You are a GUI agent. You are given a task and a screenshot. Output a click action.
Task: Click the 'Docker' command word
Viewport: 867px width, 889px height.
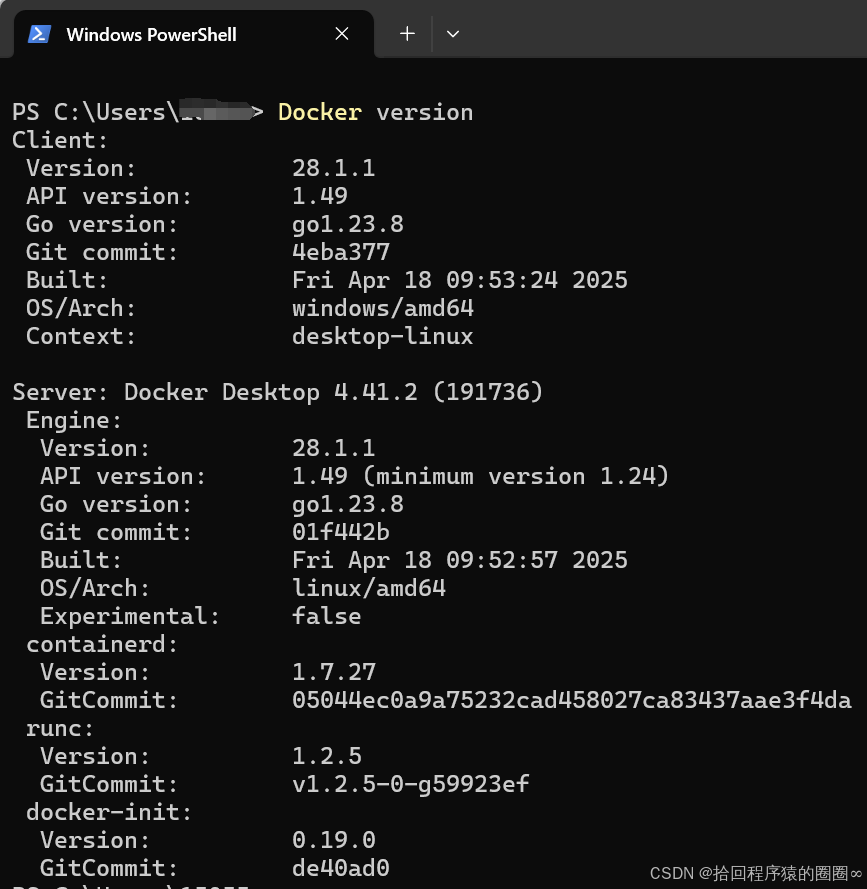320,112
